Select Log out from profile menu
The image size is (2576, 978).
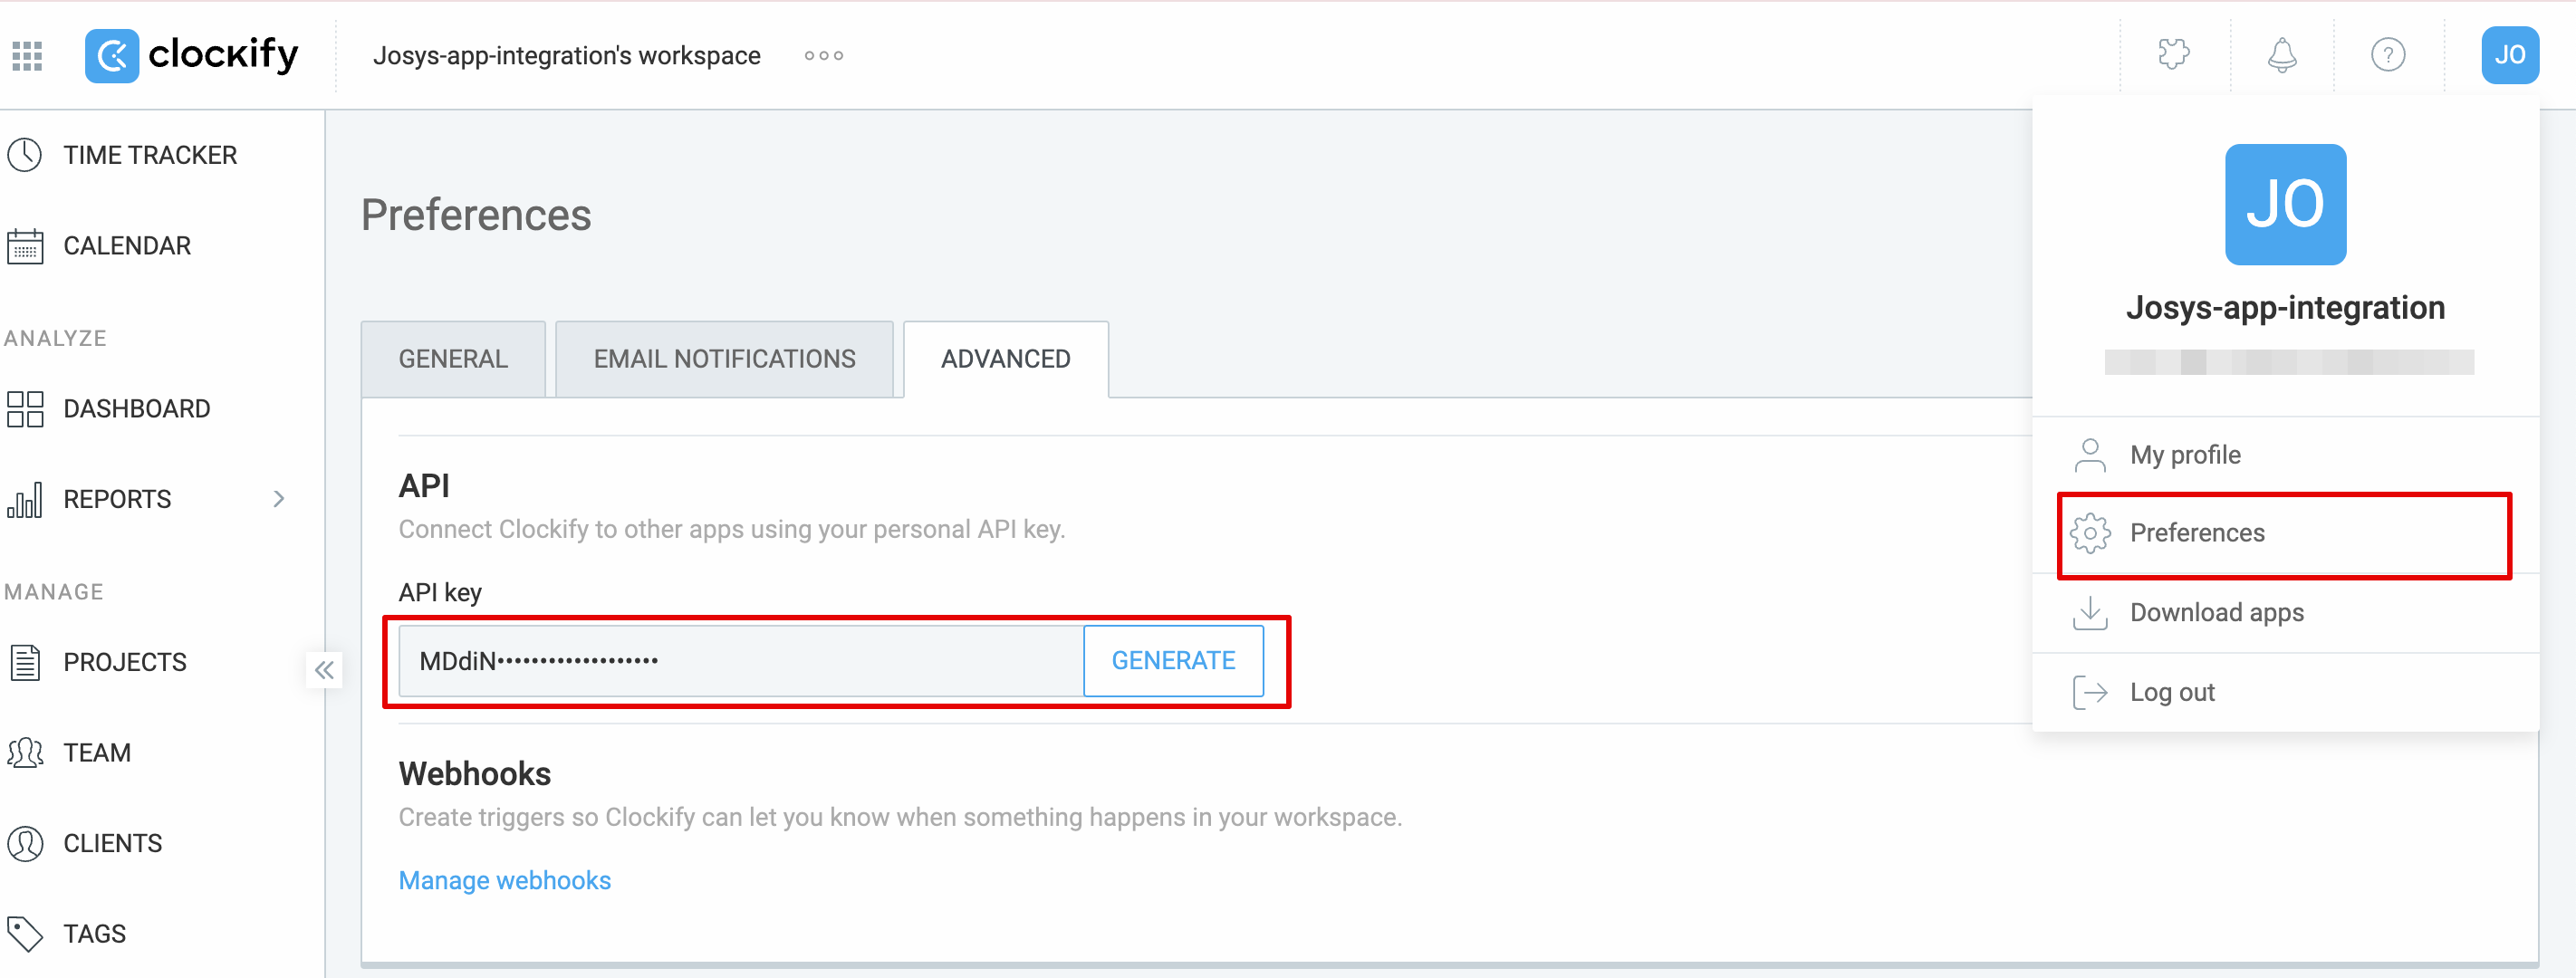[2171, 692]
